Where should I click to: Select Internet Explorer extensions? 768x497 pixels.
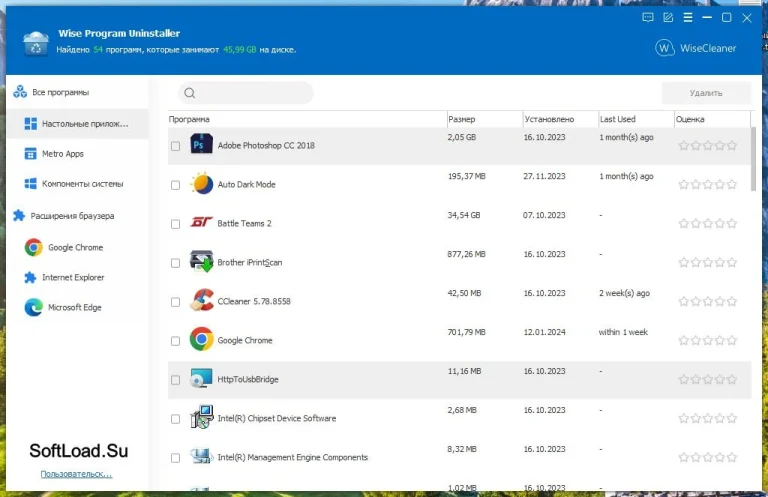[73, 277]
